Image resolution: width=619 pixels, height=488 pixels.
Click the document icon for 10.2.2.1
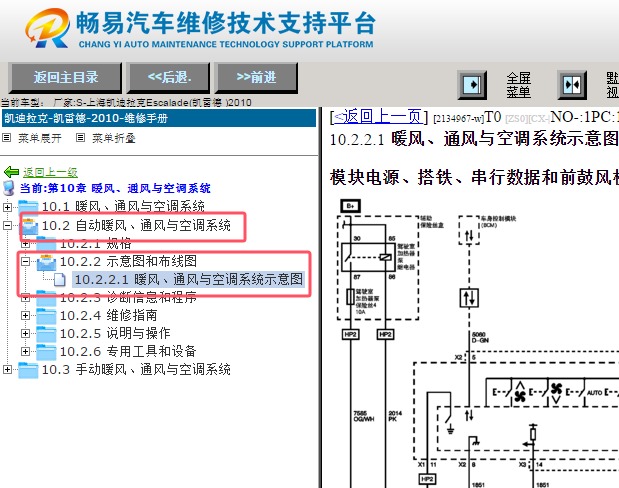click(59, 280)
